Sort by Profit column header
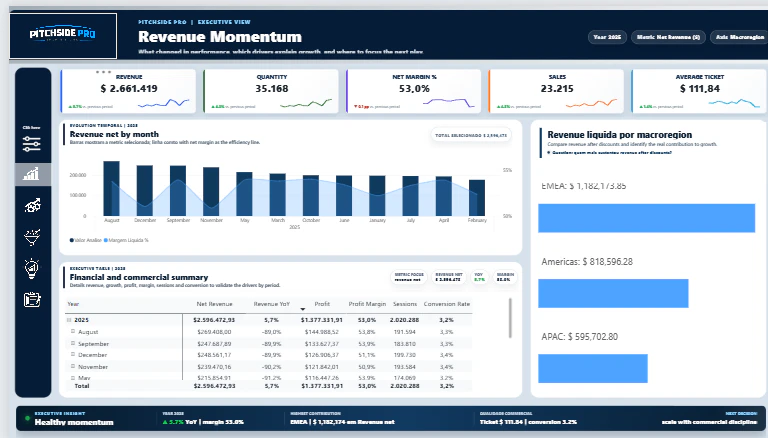 click(322, 304)
